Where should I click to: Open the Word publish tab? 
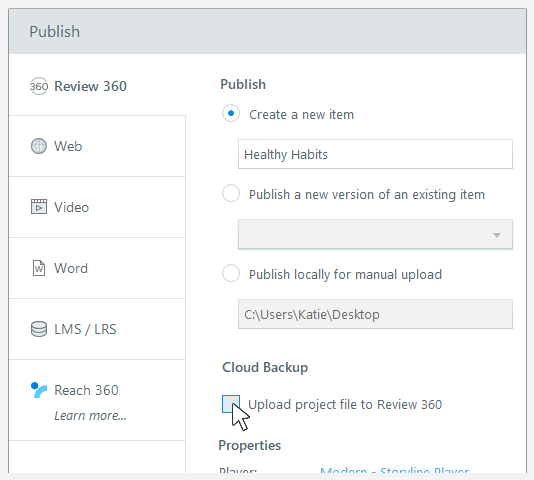(x=97, y=268)
